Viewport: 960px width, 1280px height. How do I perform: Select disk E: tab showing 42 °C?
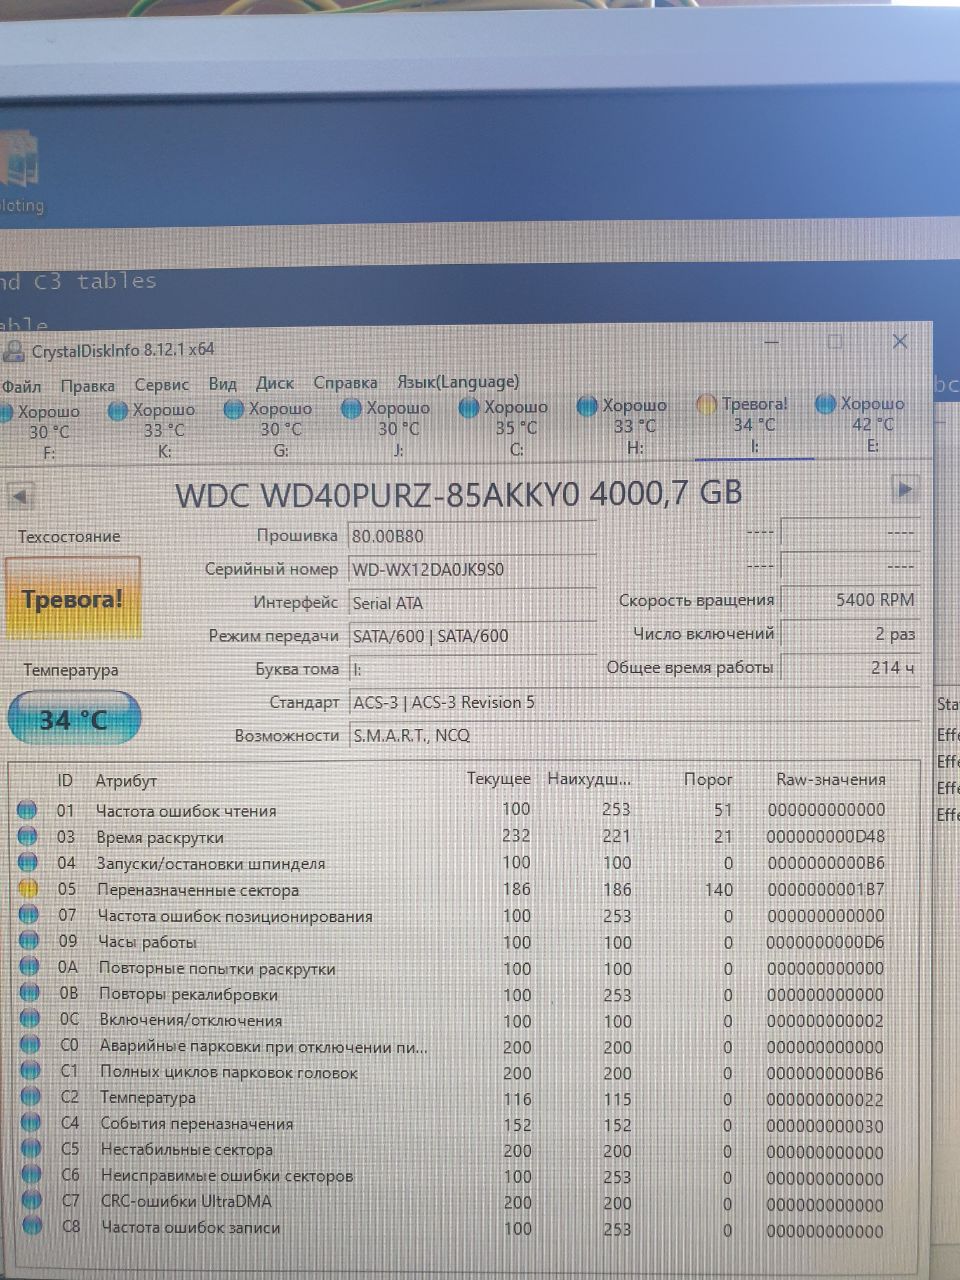coord(862,423)
